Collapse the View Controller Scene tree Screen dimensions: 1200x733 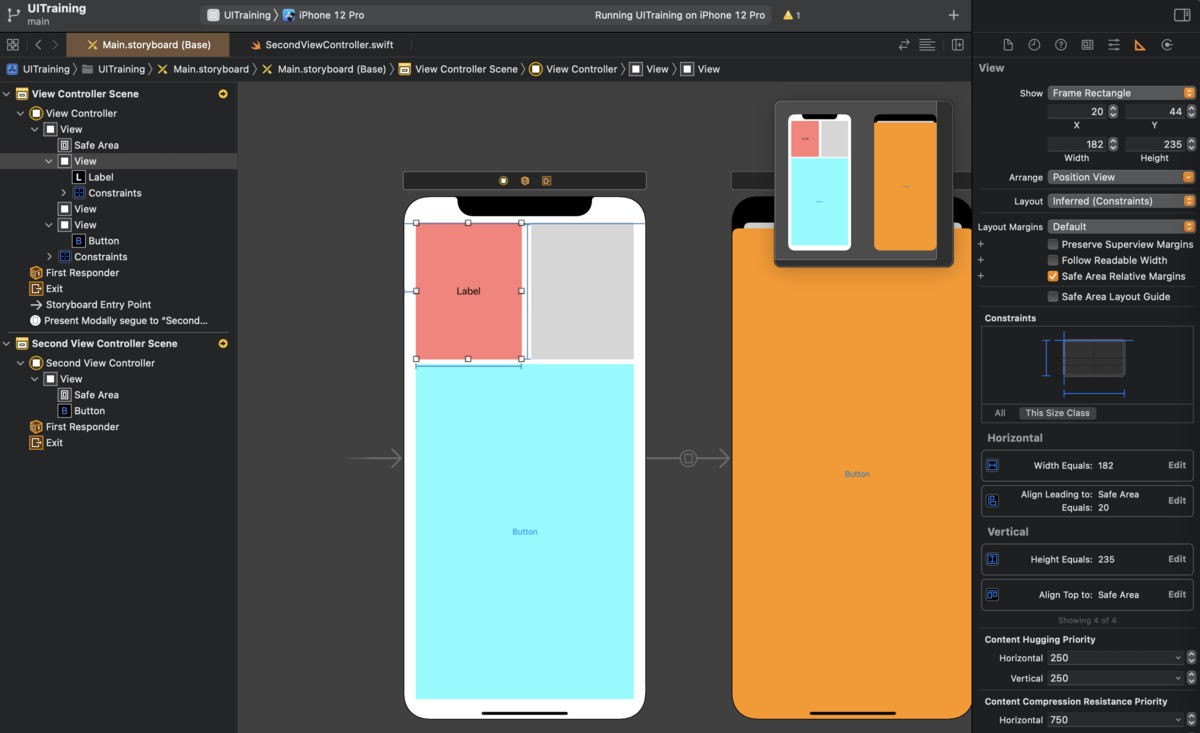point(8,94)
